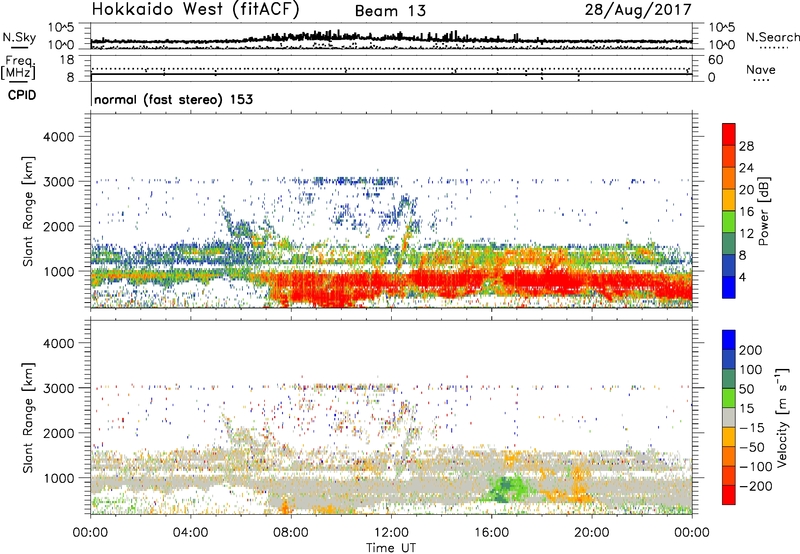
Task: Click the '28' power colorbar tick
Action: [746, 146]
